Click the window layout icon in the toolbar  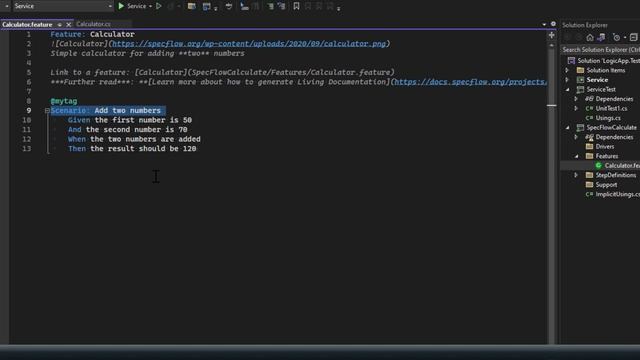tap(207, 6)
